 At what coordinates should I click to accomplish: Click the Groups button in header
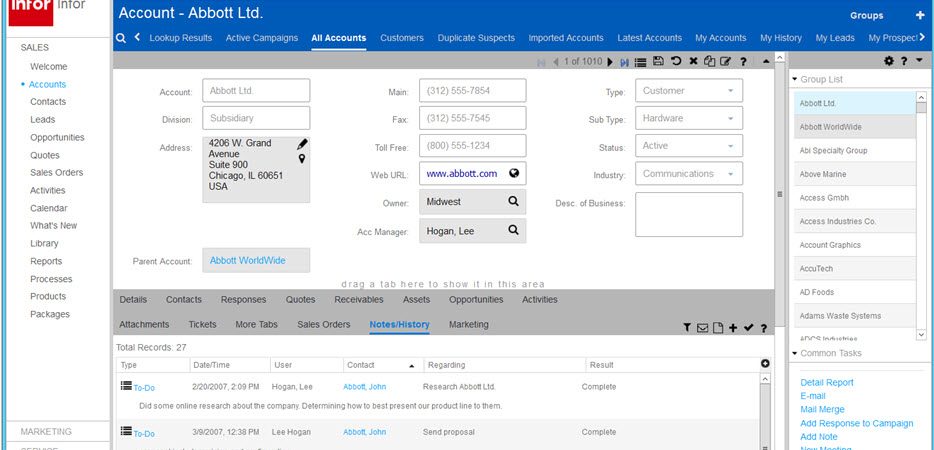tap(867, 15)
